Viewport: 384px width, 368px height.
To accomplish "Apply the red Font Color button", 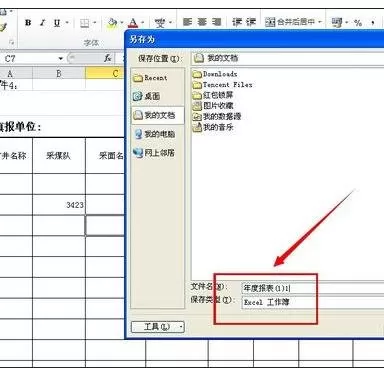I will [x=133, y=23].
